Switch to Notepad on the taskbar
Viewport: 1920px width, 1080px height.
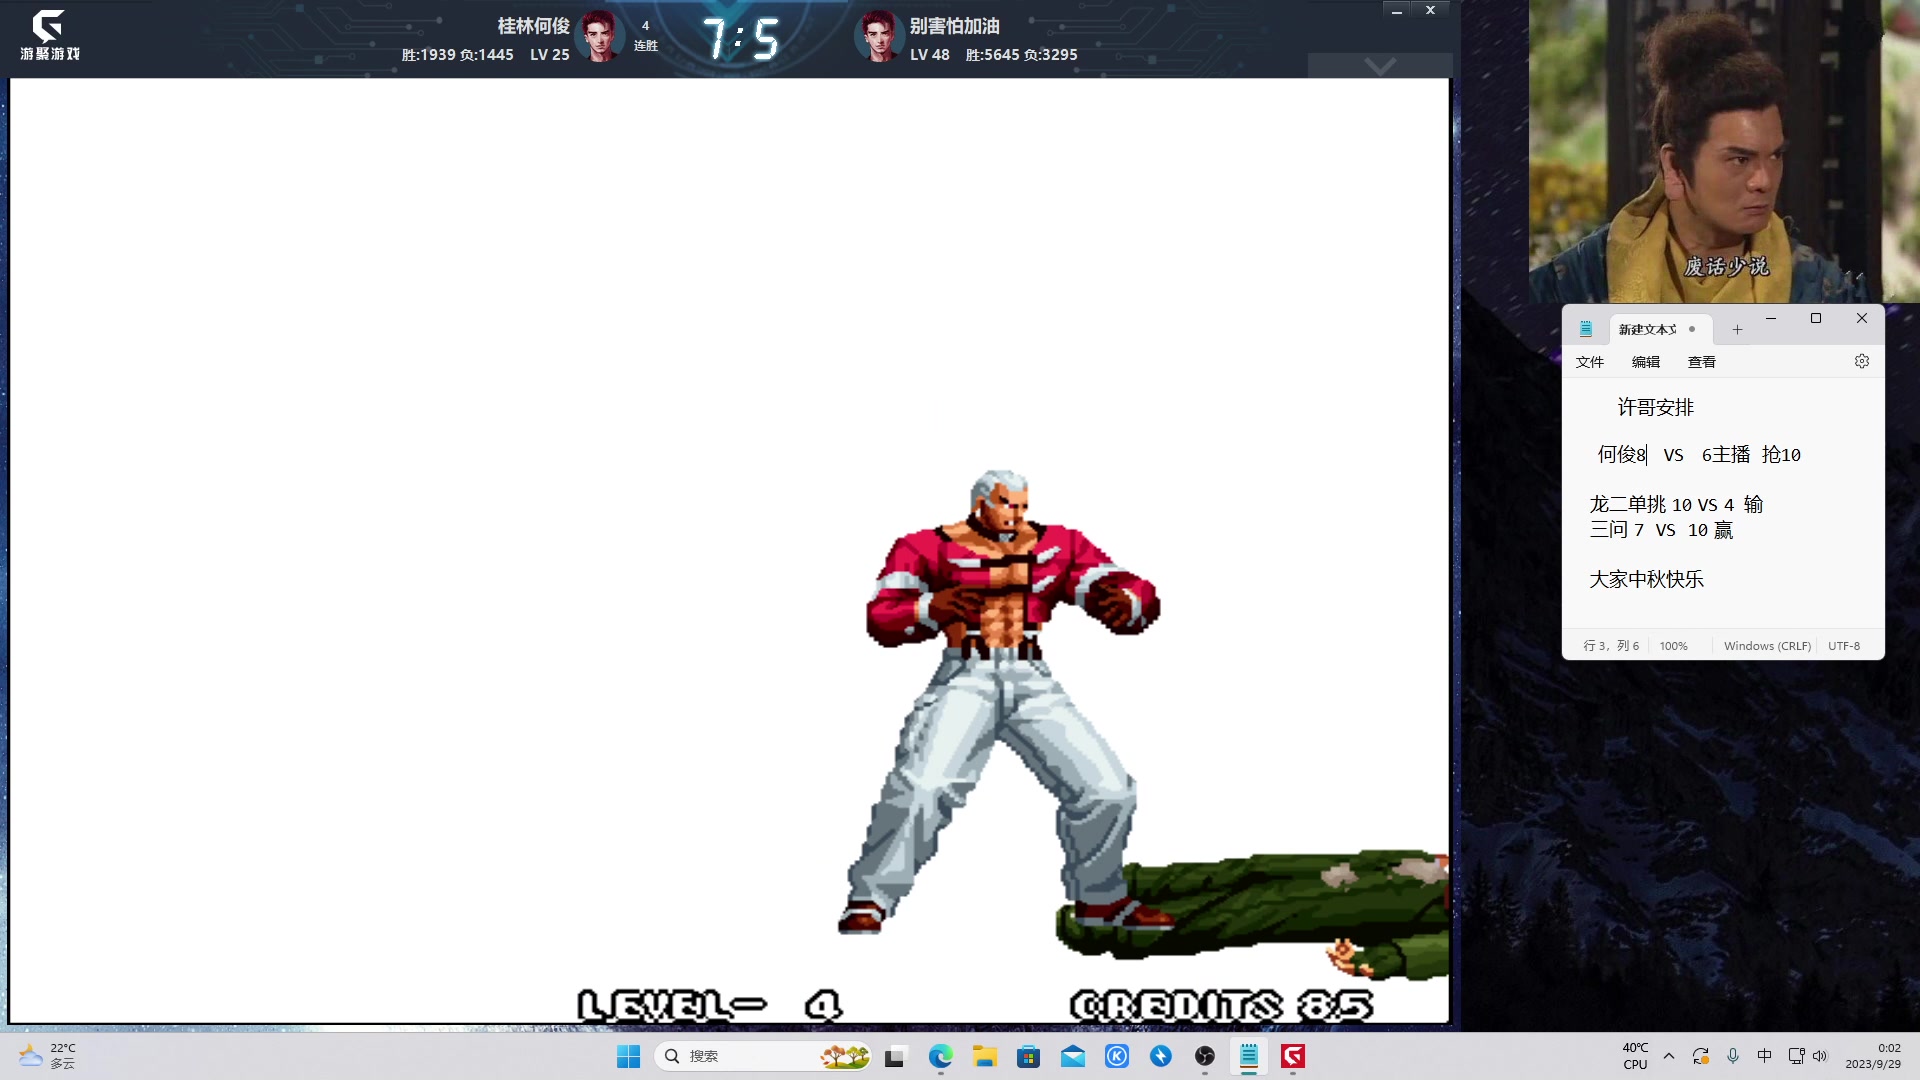[x=1249, y=1056]
